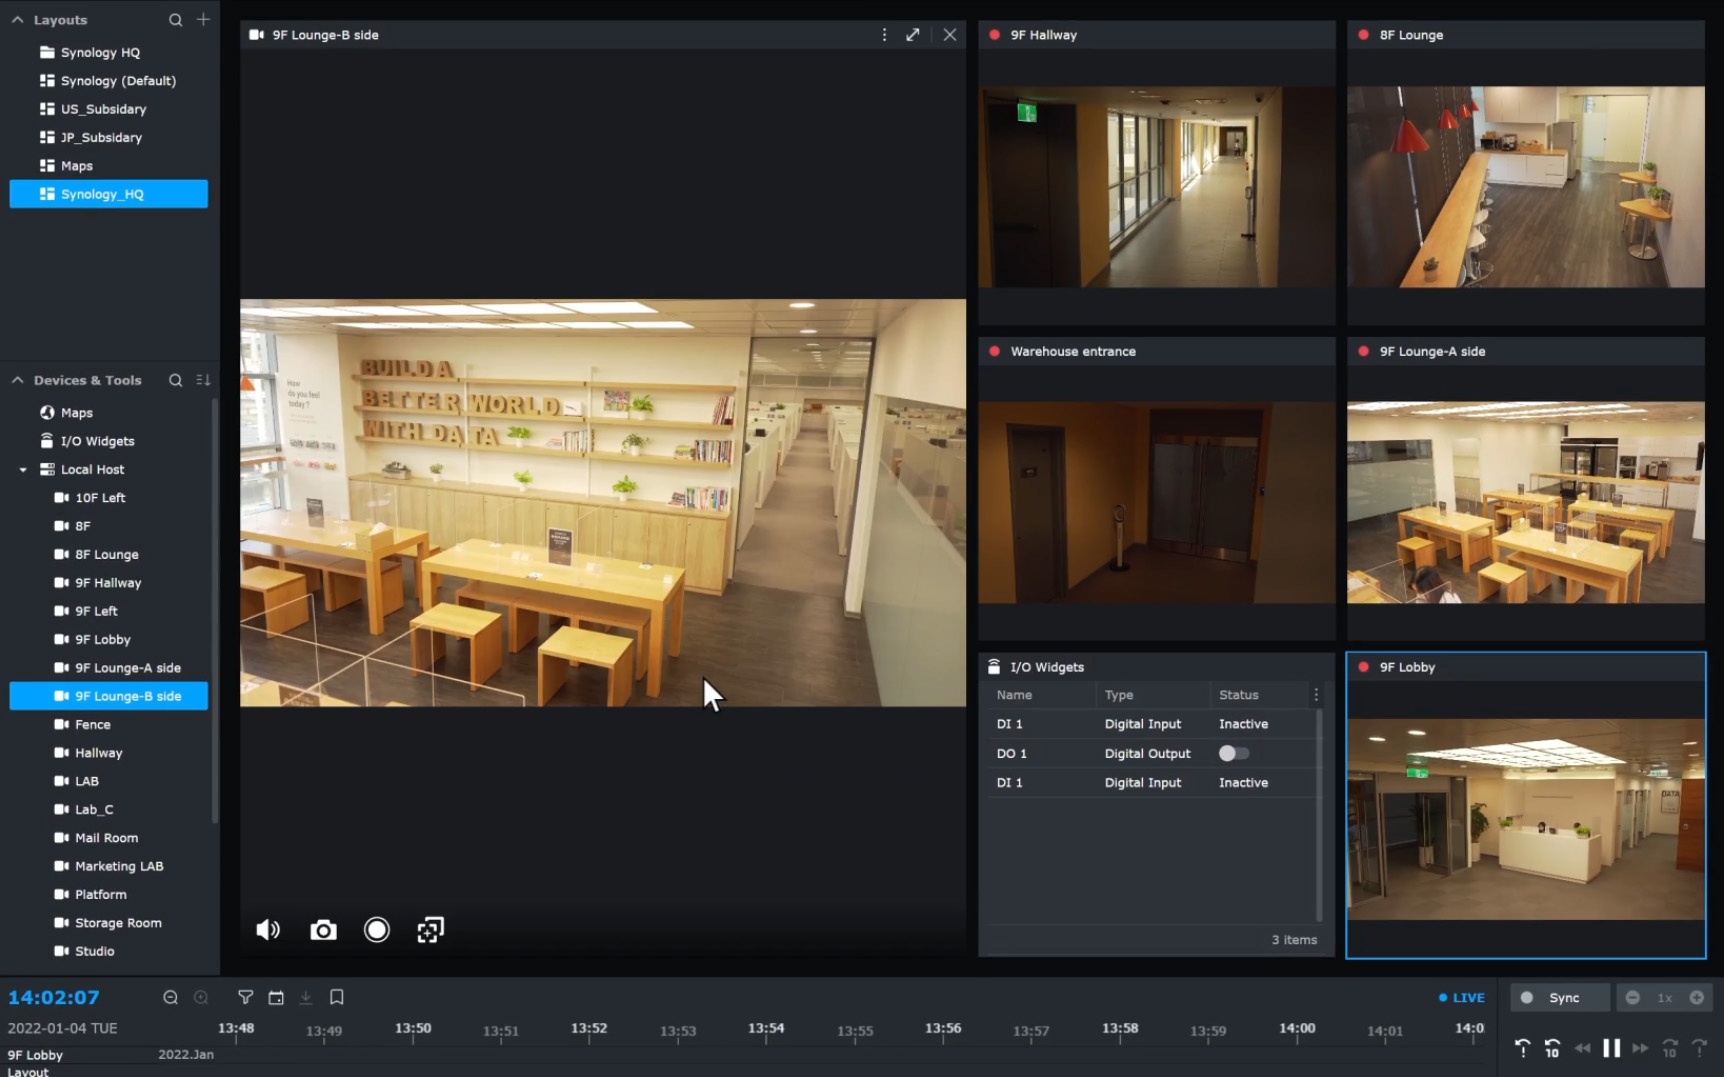Open I/O Widgets column options menu

(x=1316, y=695)
